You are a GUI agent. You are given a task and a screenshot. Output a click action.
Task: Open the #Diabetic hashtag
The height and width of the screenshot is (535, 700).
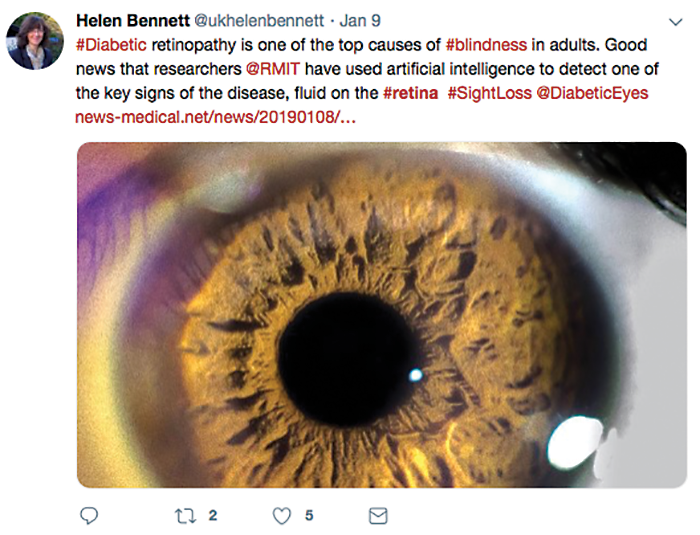point(111,45)
